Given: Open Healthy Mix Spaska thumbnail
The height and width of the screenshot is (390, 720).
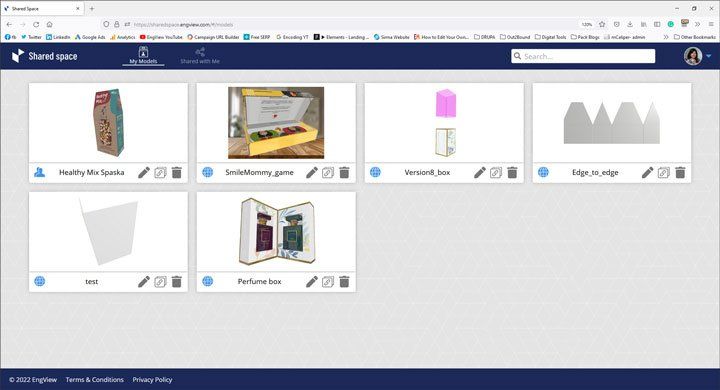Looking at the screenshot, I should tap(108, 123).
